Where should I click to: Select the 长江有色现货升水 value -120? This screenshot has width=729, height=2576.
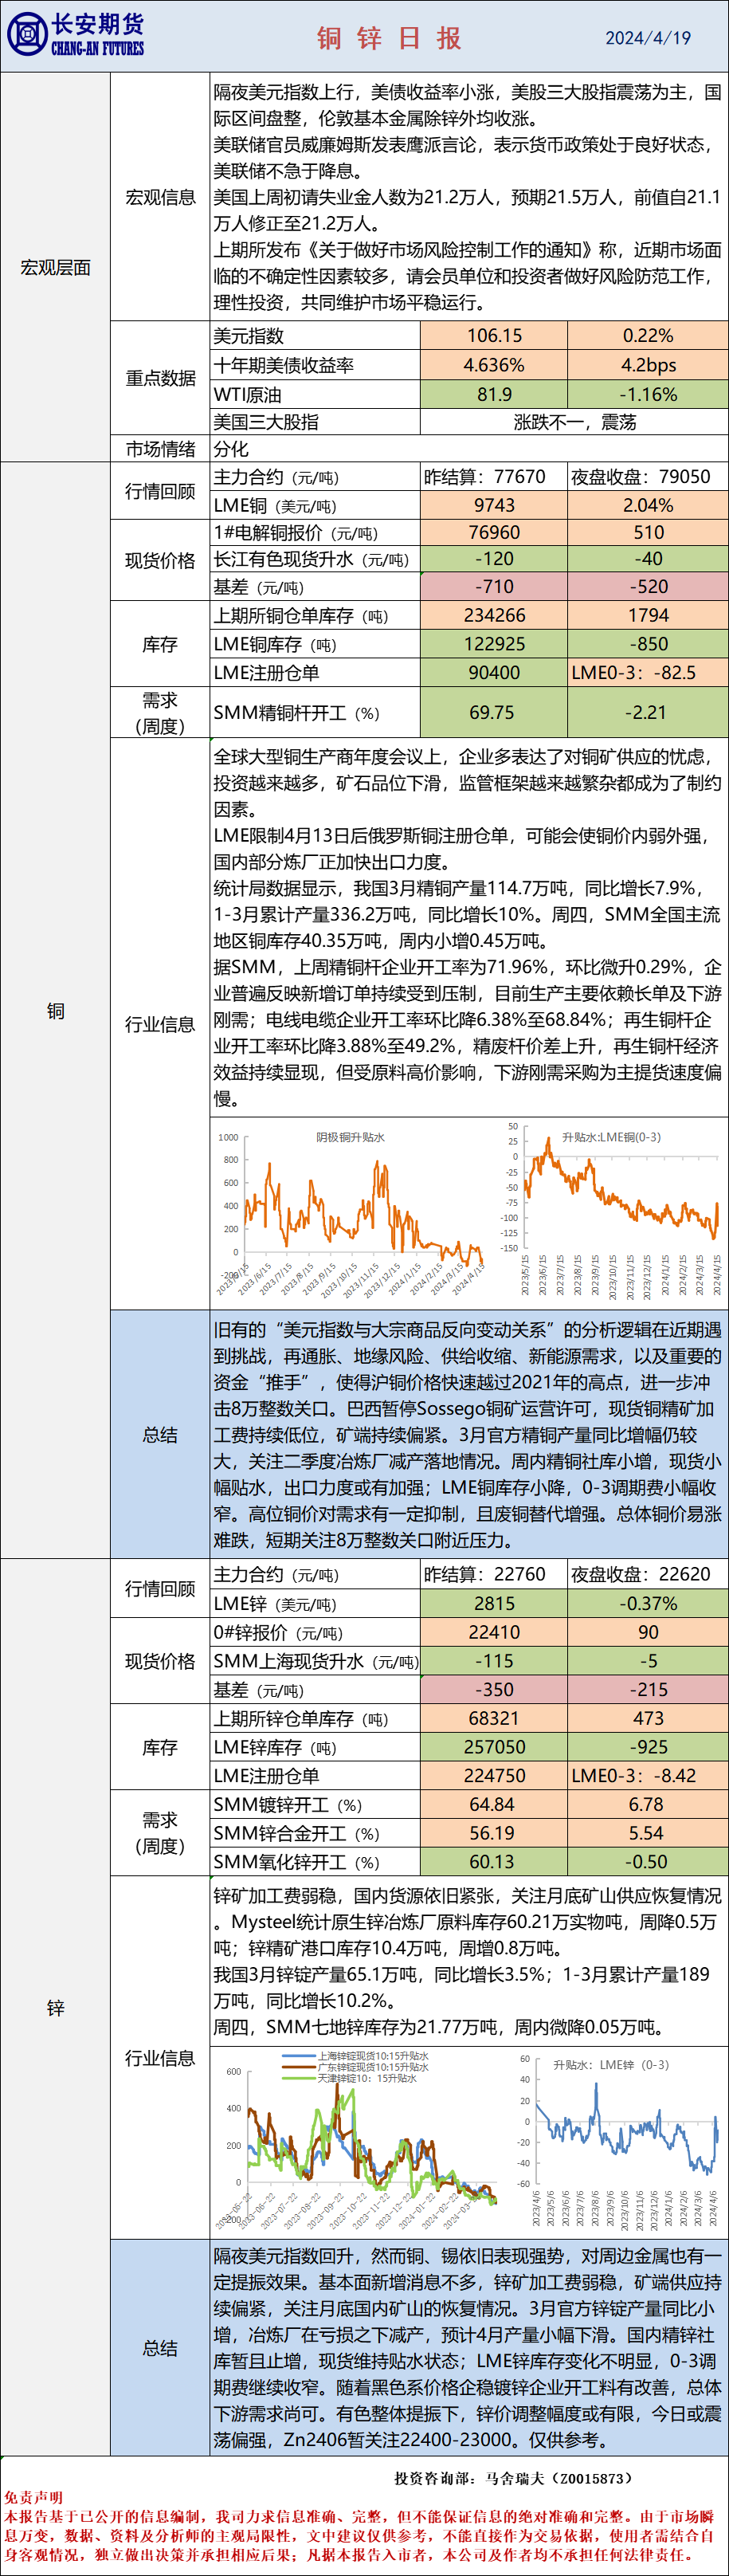494,559
